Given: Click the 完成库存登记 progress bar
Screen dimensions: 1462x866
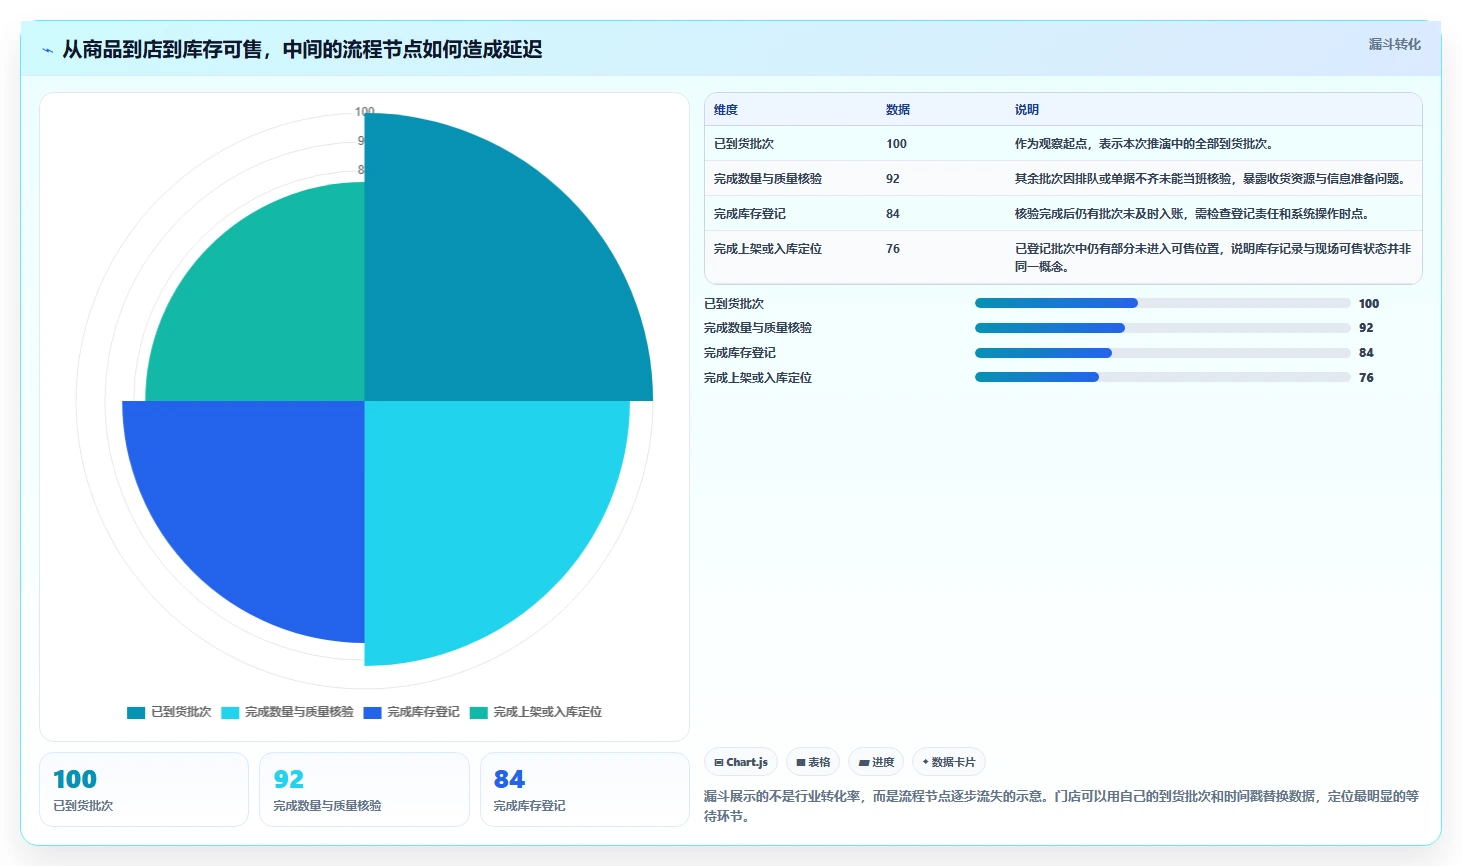Looking at the screenshot, I should pos(1163,353).
